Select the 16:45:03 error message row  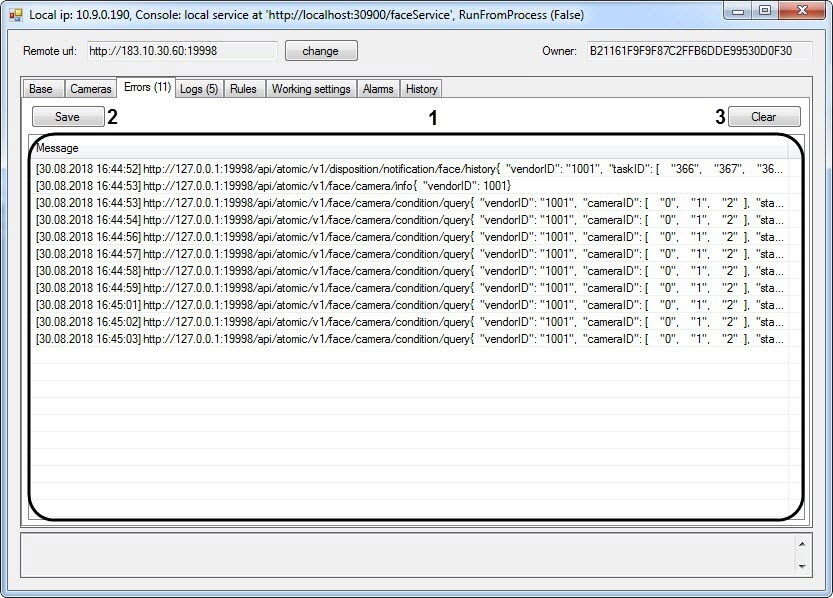coord(409,339)
